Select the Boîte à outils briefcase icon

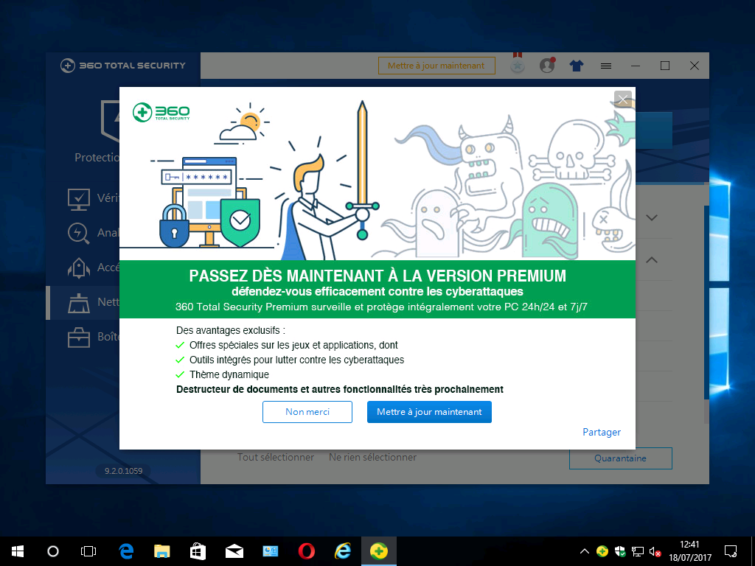pyautogui.click(x=78, y=337)
